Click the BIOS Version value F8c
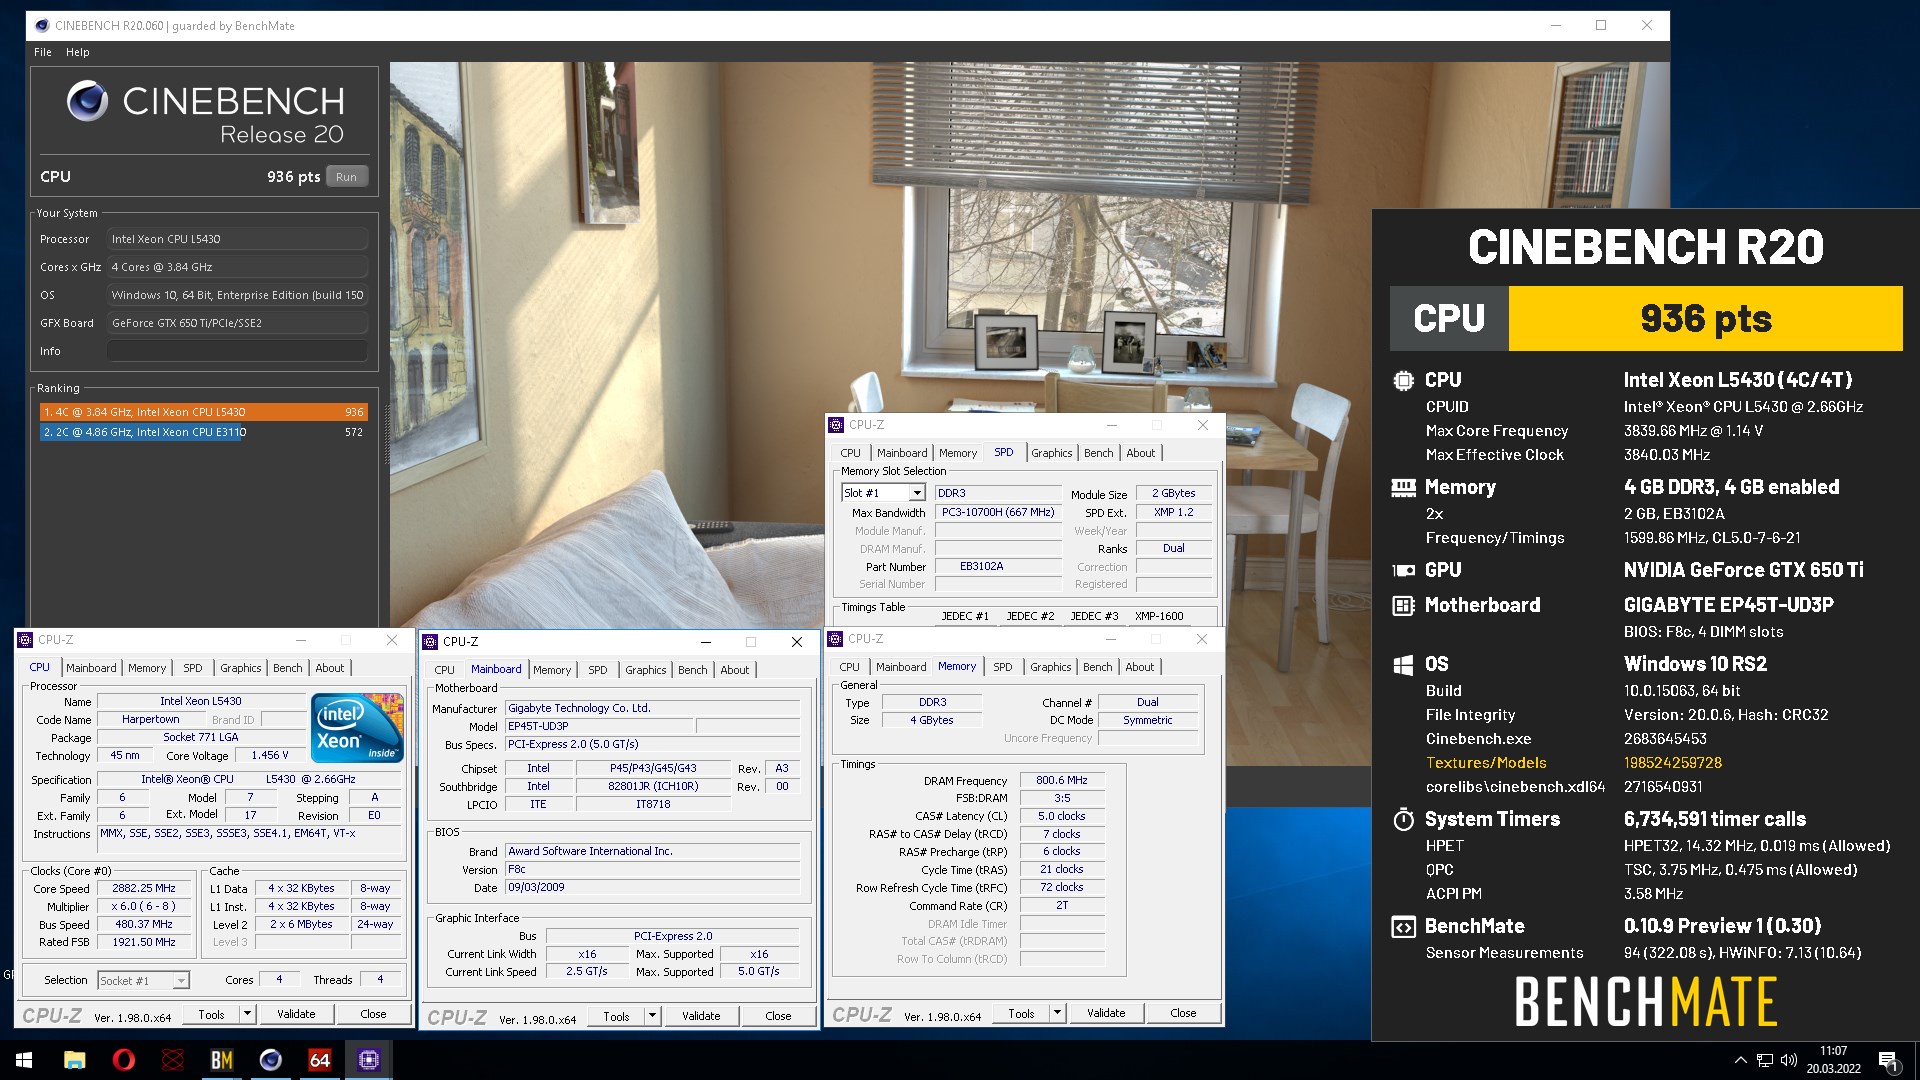Screen dimensions: 1920x1080 coord(652,869)
